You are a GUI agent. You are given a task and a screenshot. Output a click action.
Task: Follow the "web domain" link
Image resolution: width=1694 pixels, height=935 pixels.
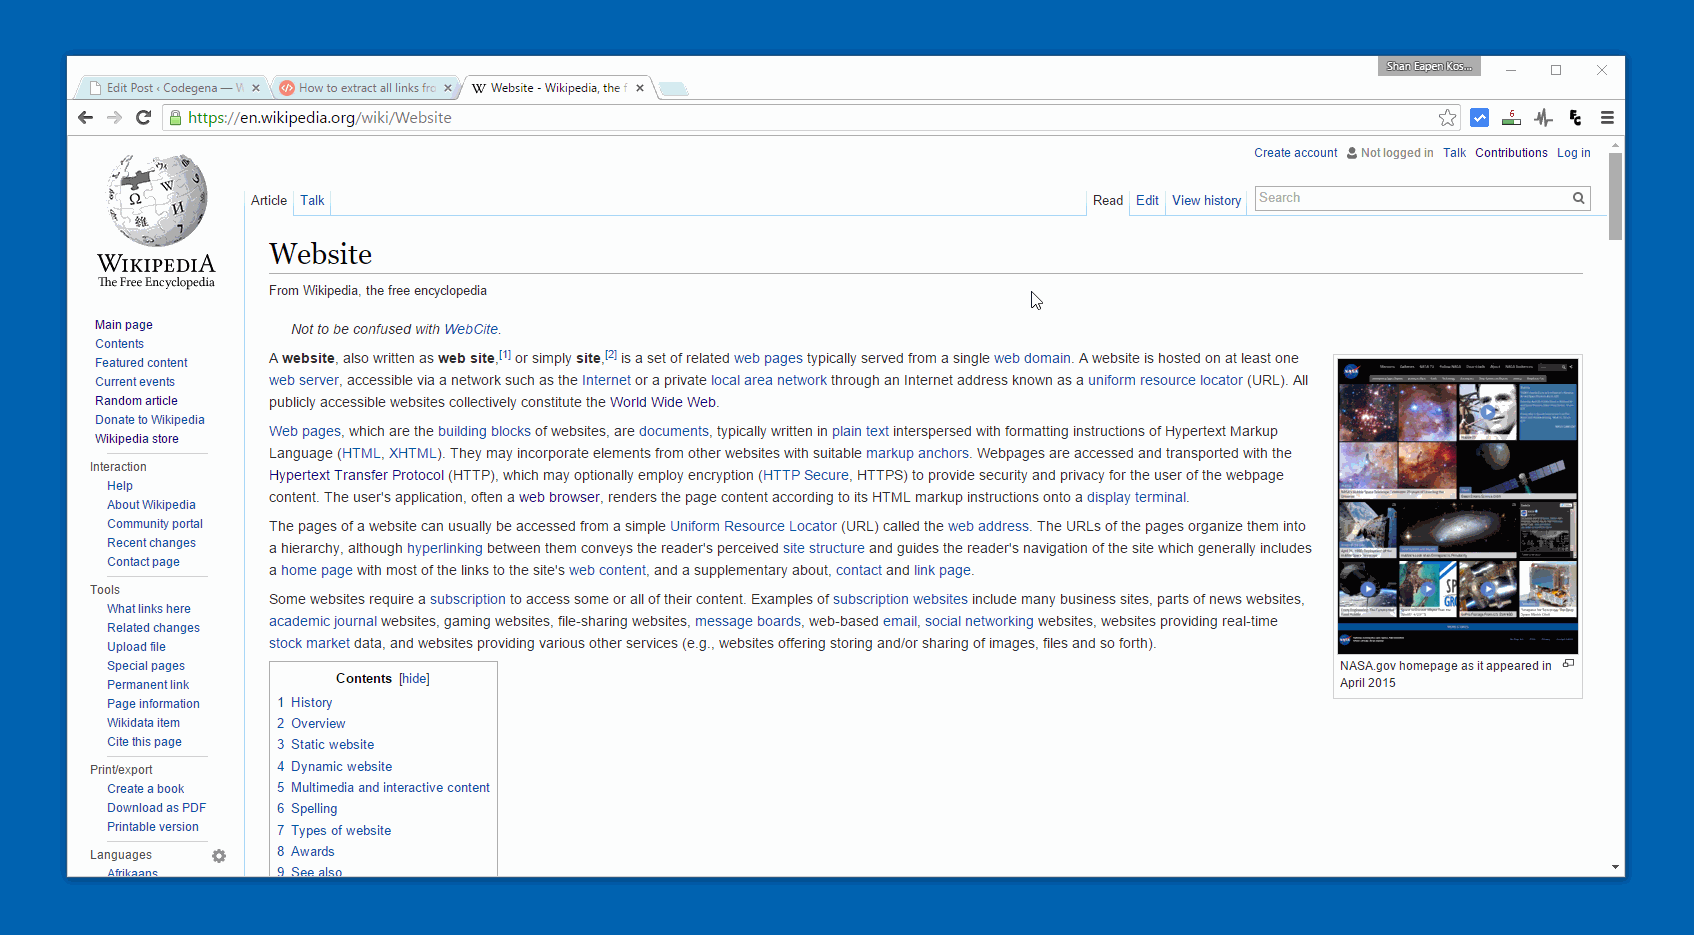click(x=1032, y=359)
